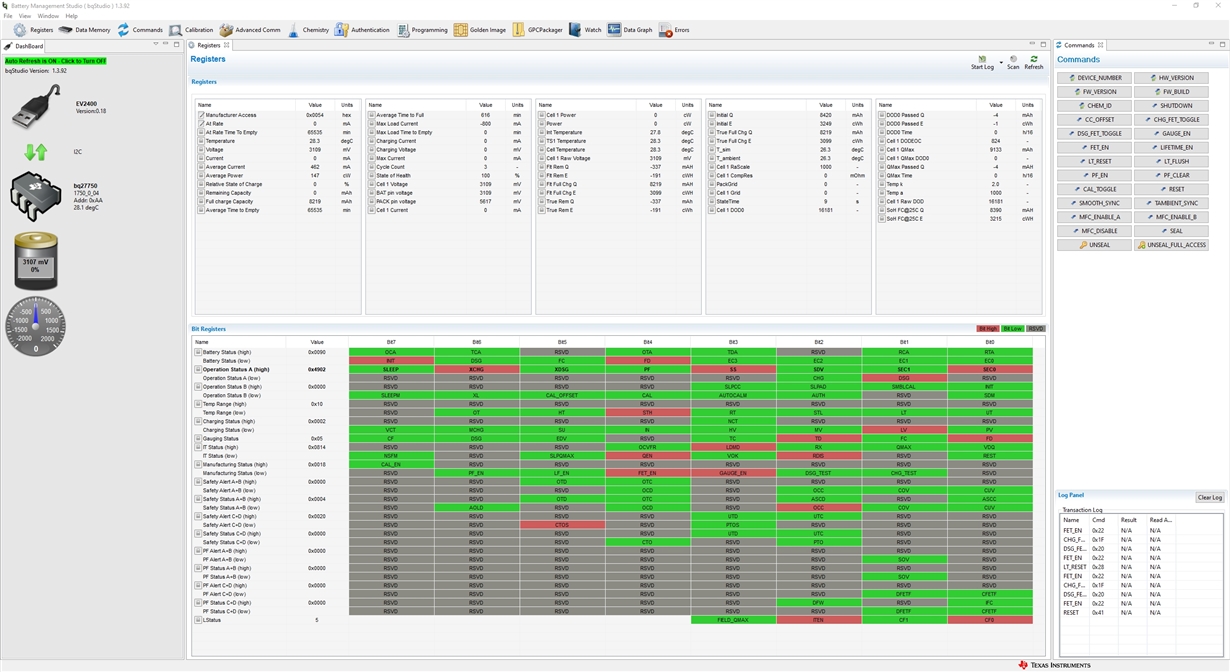Screen dimensions: 1230x672
Task: Click the GAUGE_EN command button
Action: (x=1172, y=134)
